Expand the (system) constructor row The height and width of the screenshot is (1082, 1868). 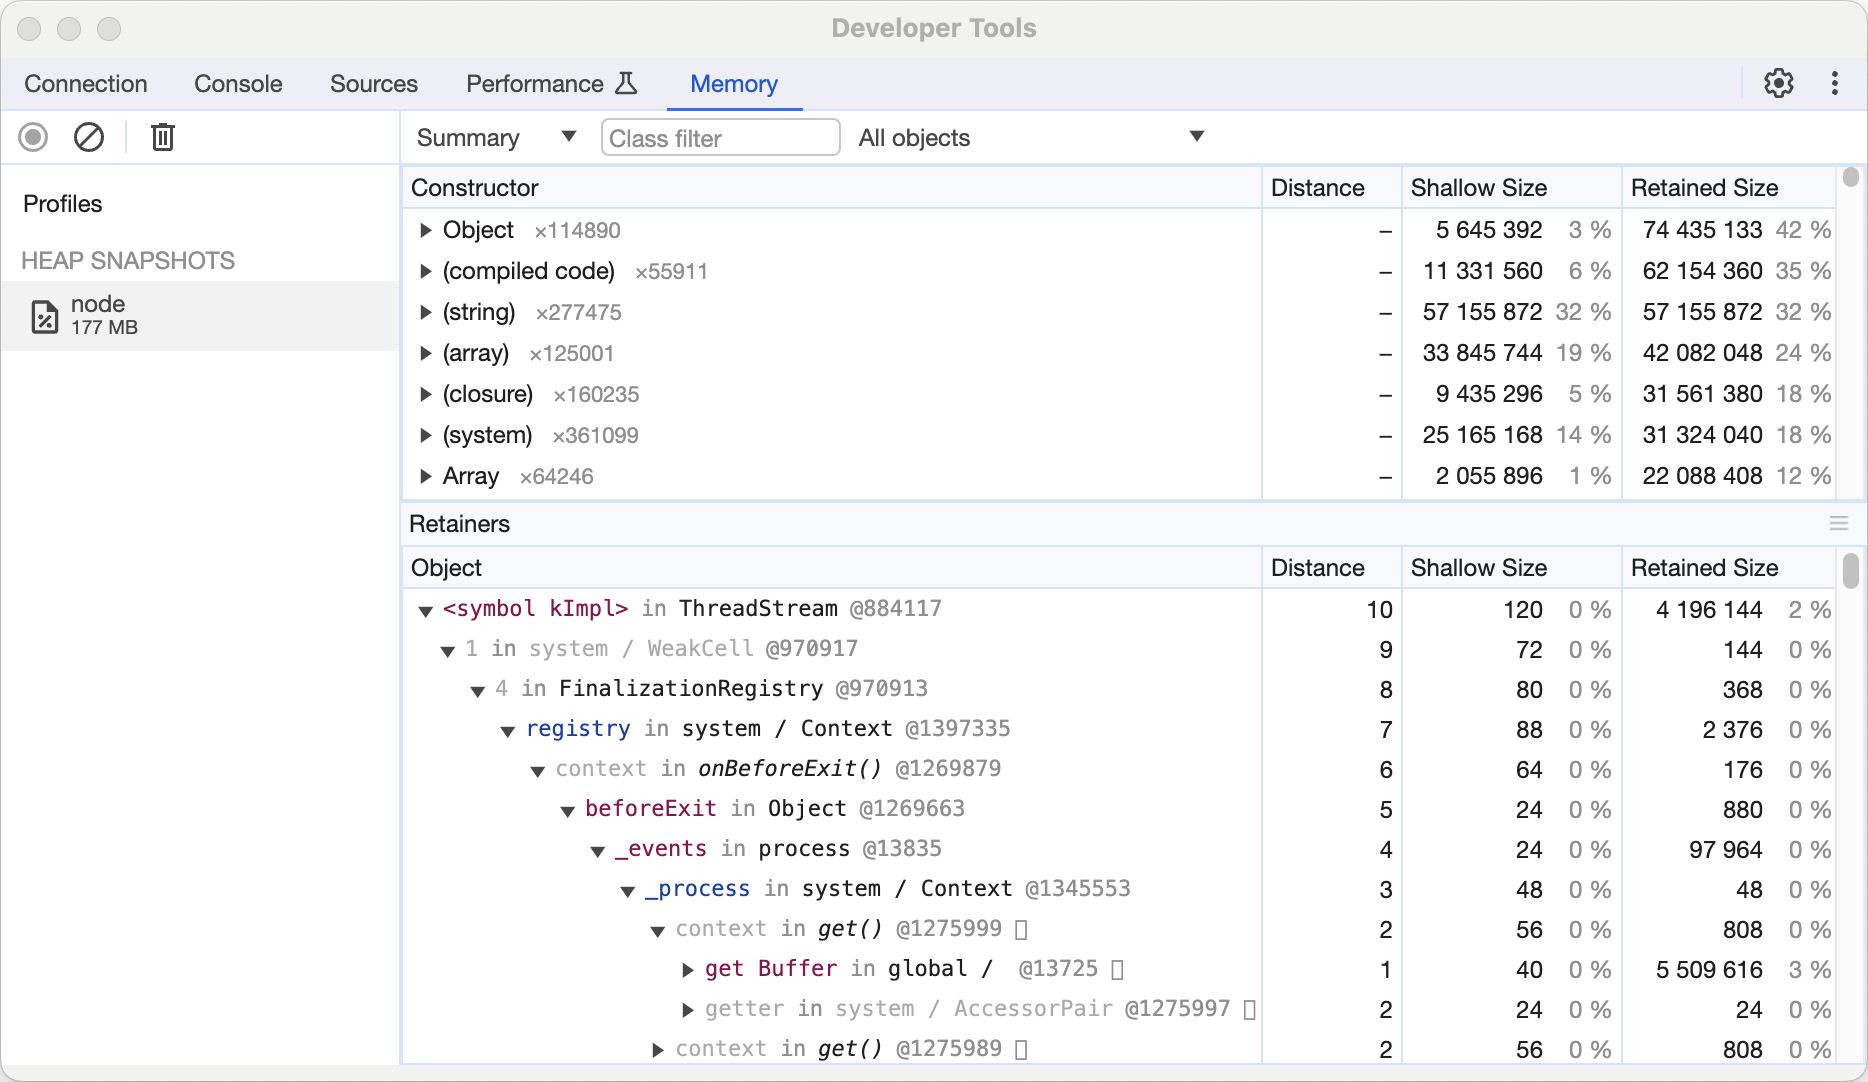425,435
